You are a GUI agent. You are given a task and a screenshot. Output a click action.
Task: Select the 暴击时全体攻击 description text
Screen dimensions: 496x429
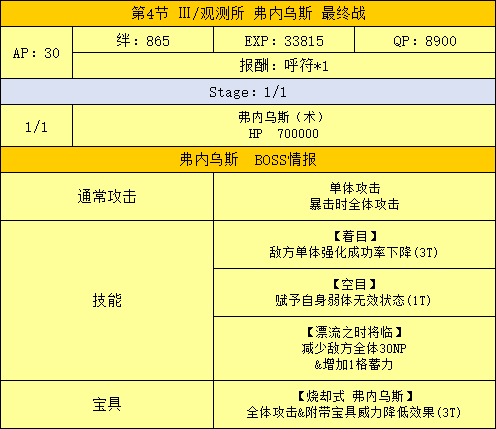coord(354,204)
